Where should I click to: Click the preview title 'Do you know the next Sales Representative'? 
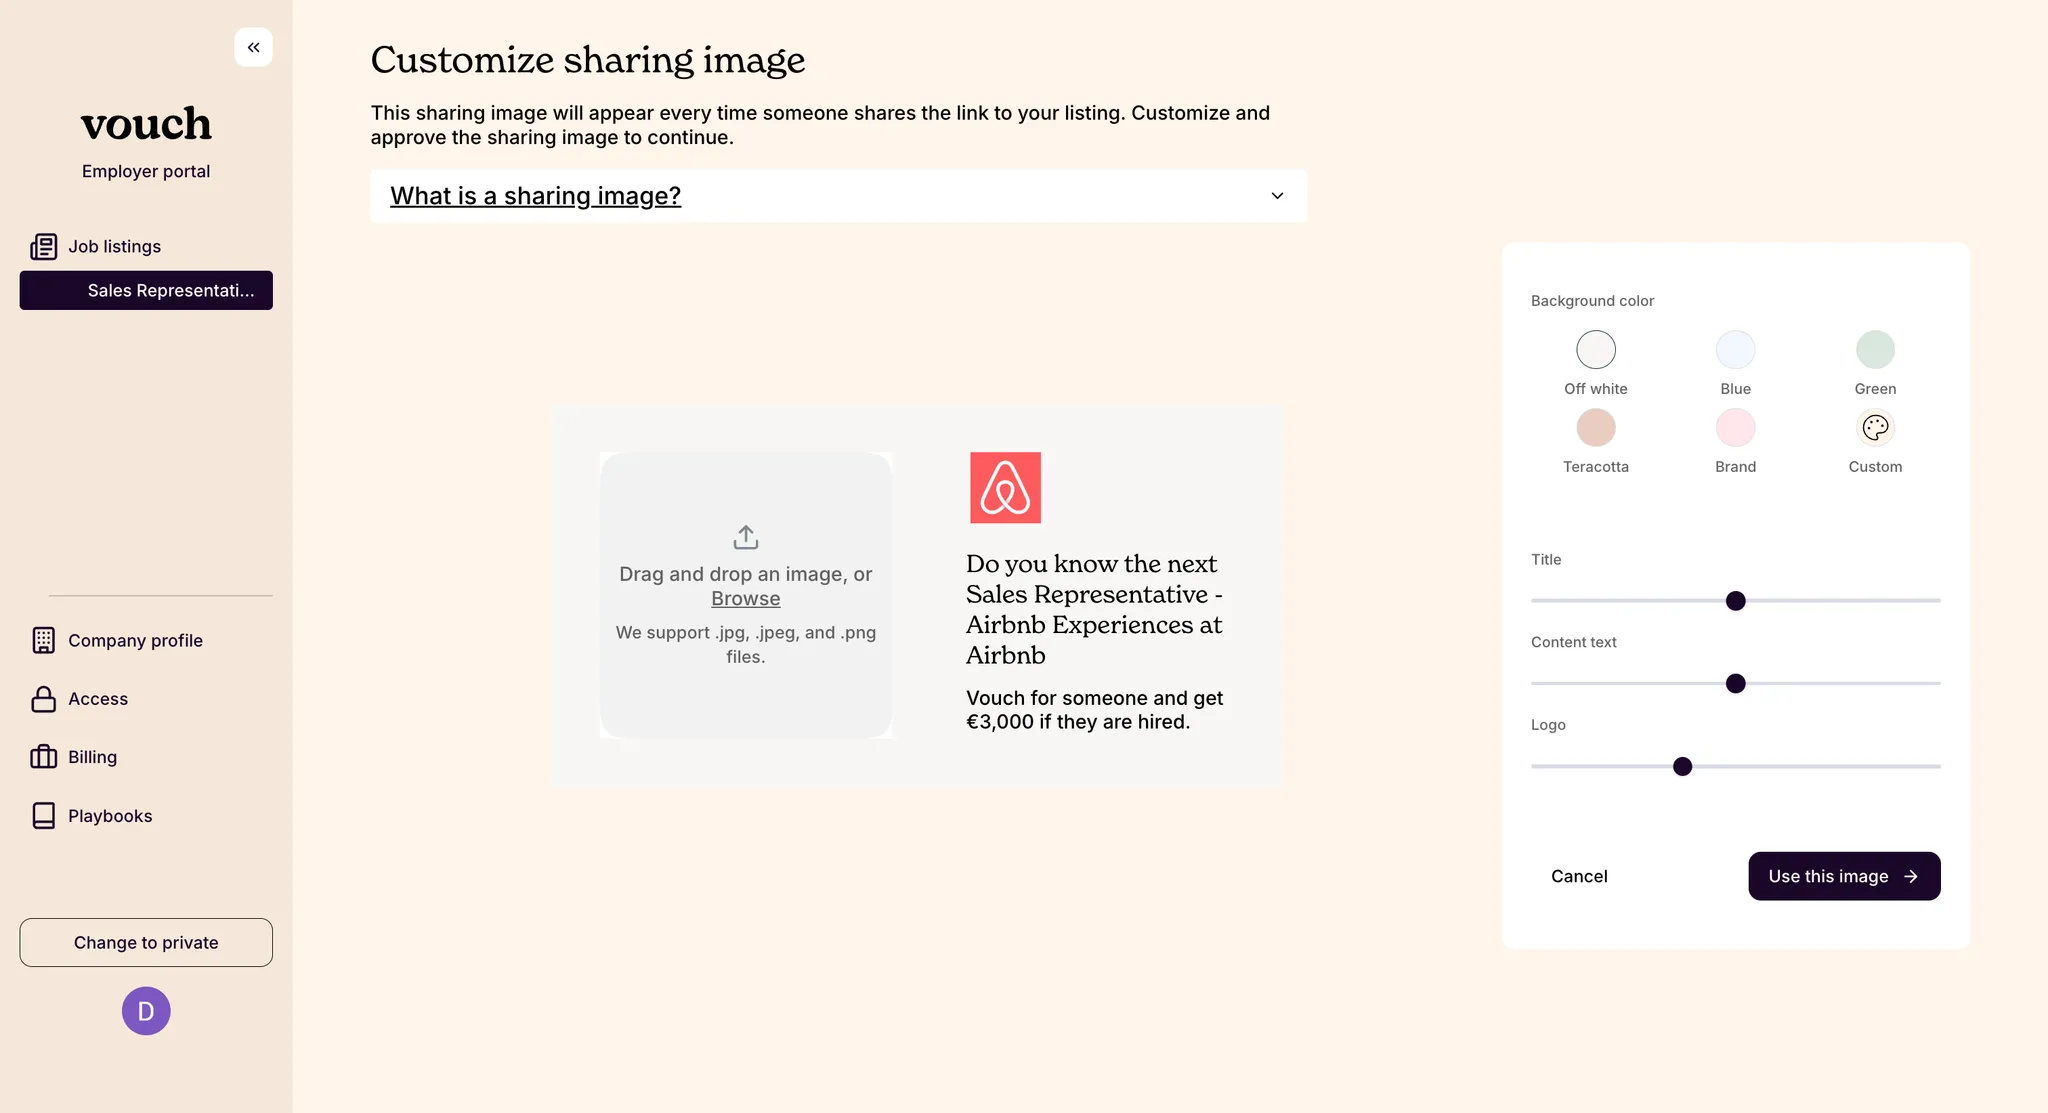[1094, 609]
